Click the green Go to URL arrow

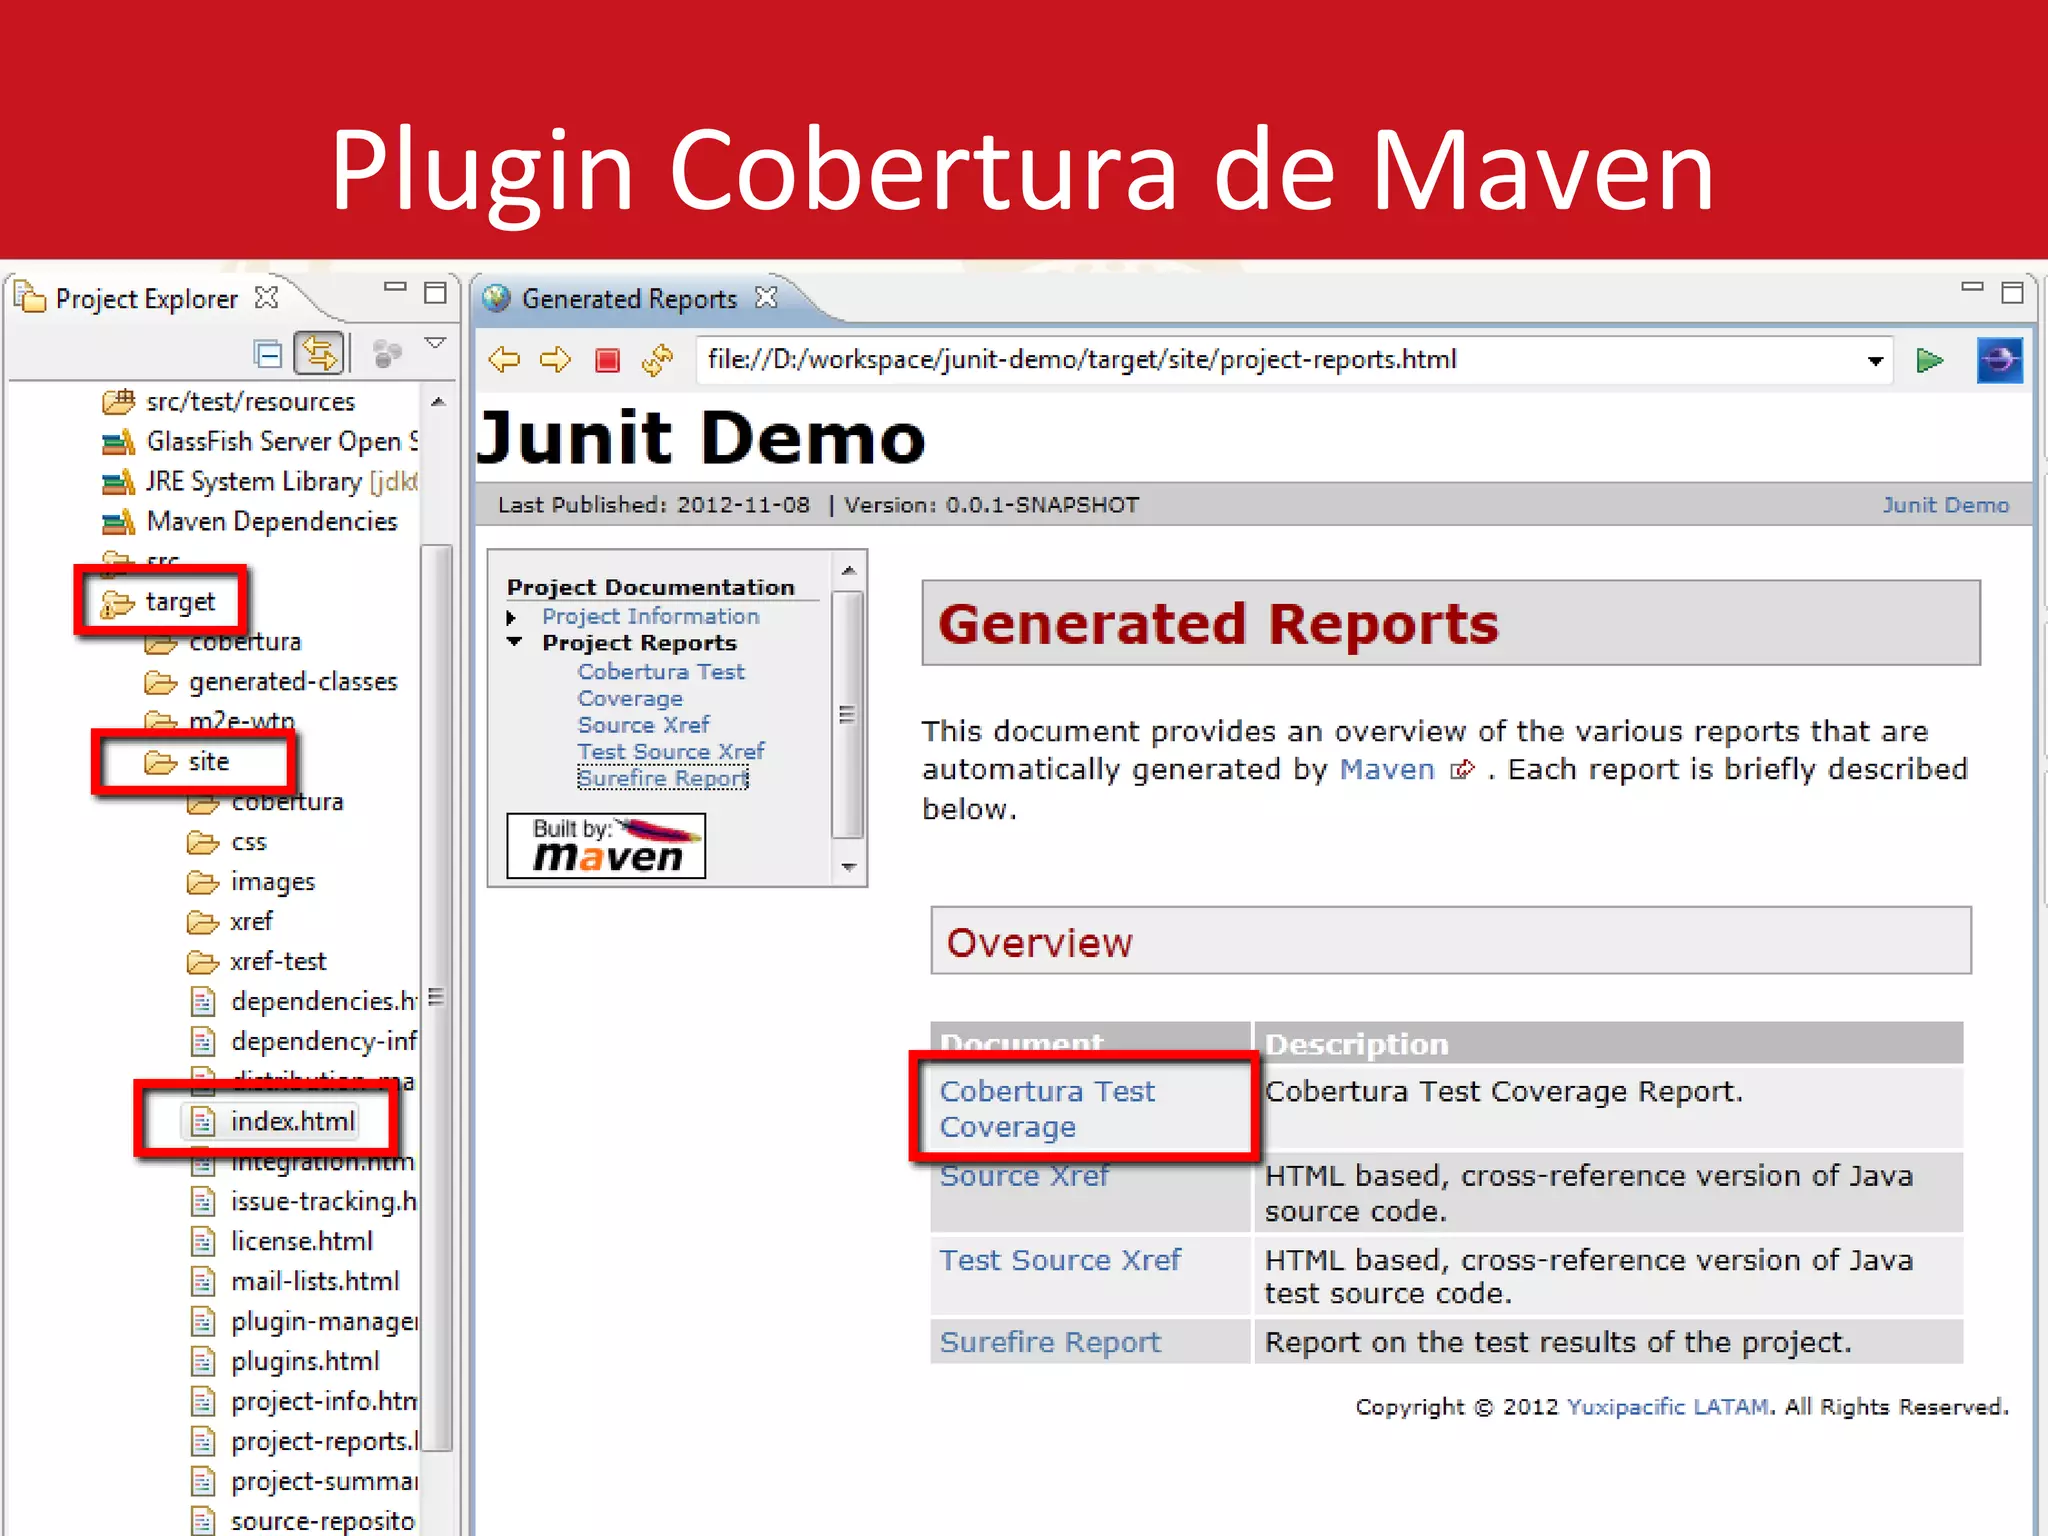pos(1929,360)
